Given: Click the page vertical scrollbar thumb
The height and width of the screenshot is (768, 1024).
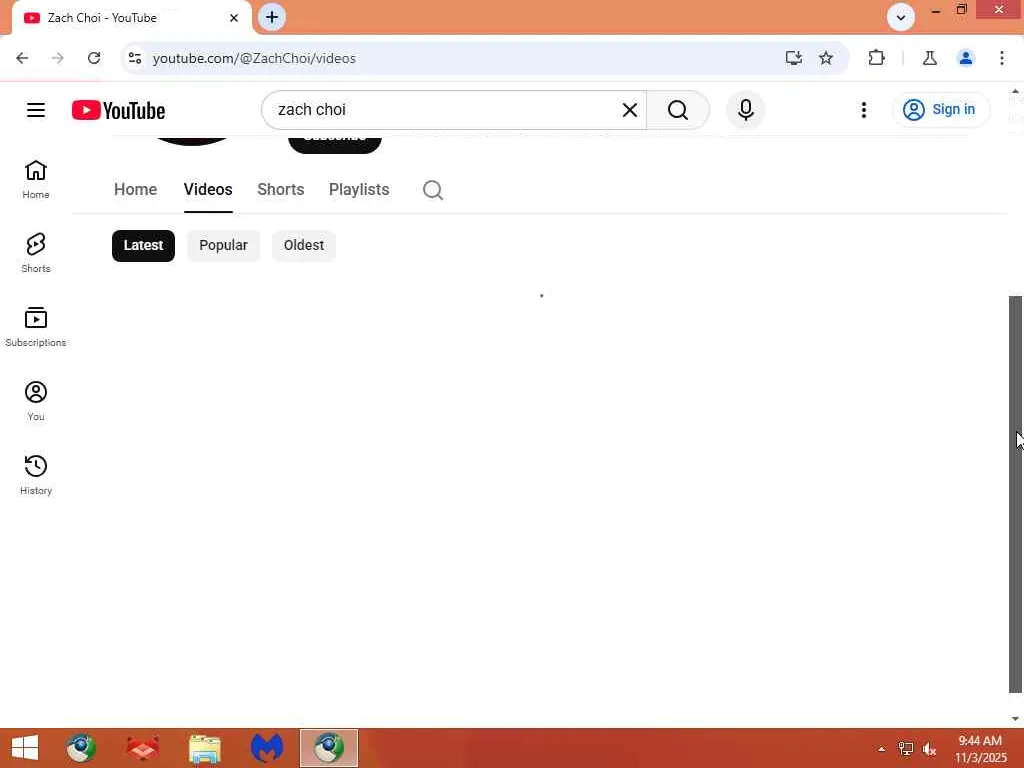Looking at the screenshot, I should (1016, 494).
